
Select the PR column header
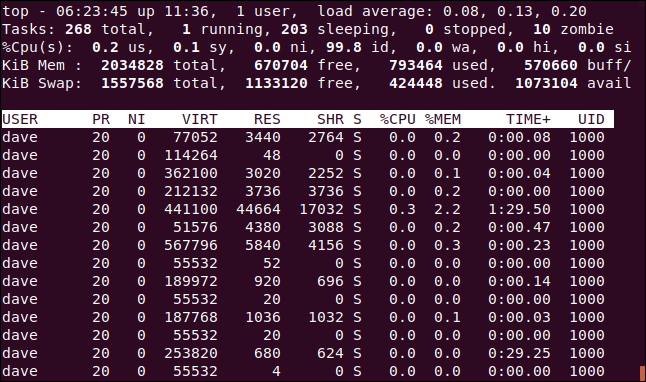[101, 119]
